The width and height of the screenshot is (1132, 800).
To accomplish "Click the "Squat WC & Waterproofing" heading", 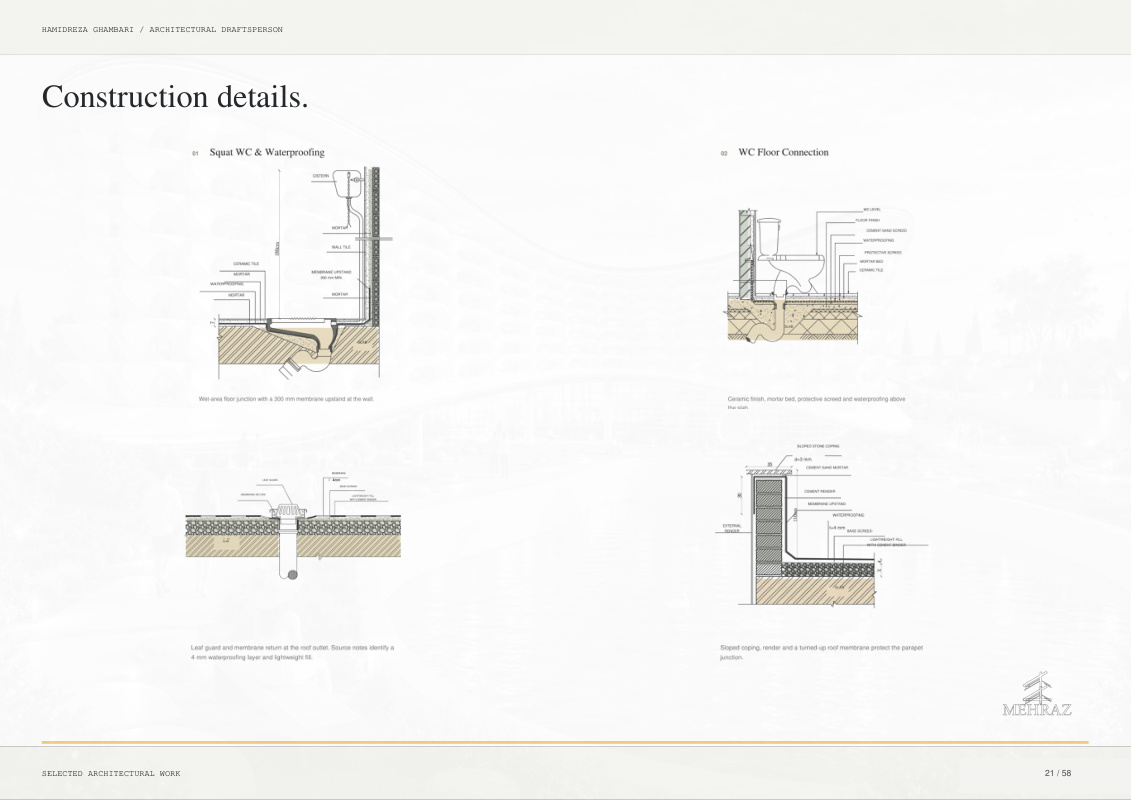I will point(267,152).
